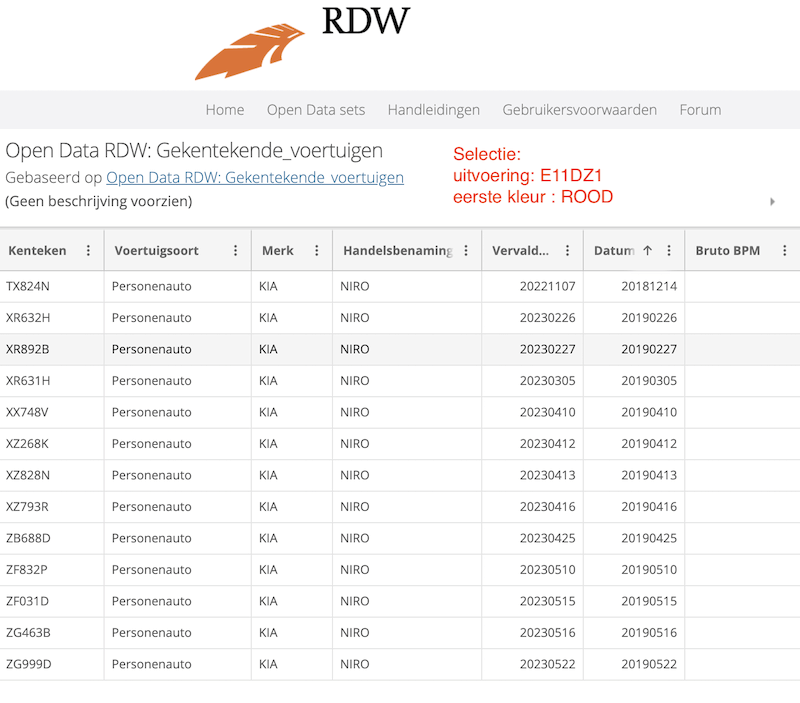800x703 pixels.
Task: Click NIRO in the XR892B row
Action: click(x=355, y=349)
